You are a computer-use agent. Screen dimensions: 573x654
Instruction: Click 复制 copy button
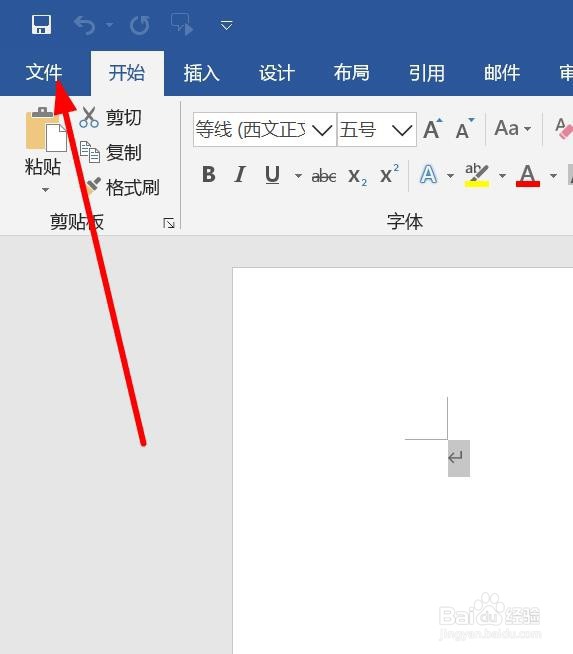[x=111, y=152]
